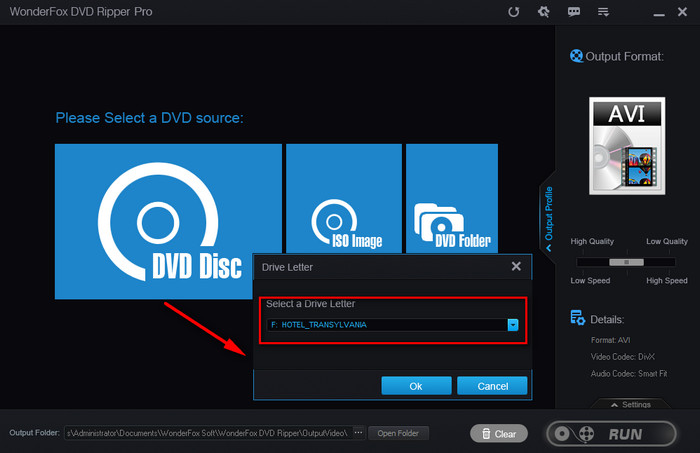Open the drive letter dropdown arrow
The image size is (700, 453).
pyautogui.click(x=513, y=325)
